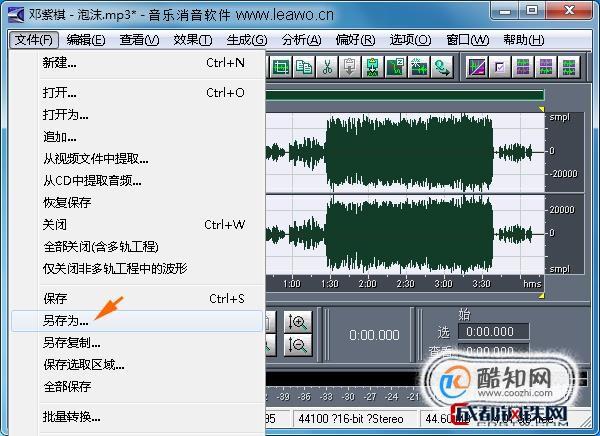This screenshot has height=436, width=600.
Task: Zoom out vertically with magnifier minus icon
Action: pyautogui.click(x=297, y=345)
